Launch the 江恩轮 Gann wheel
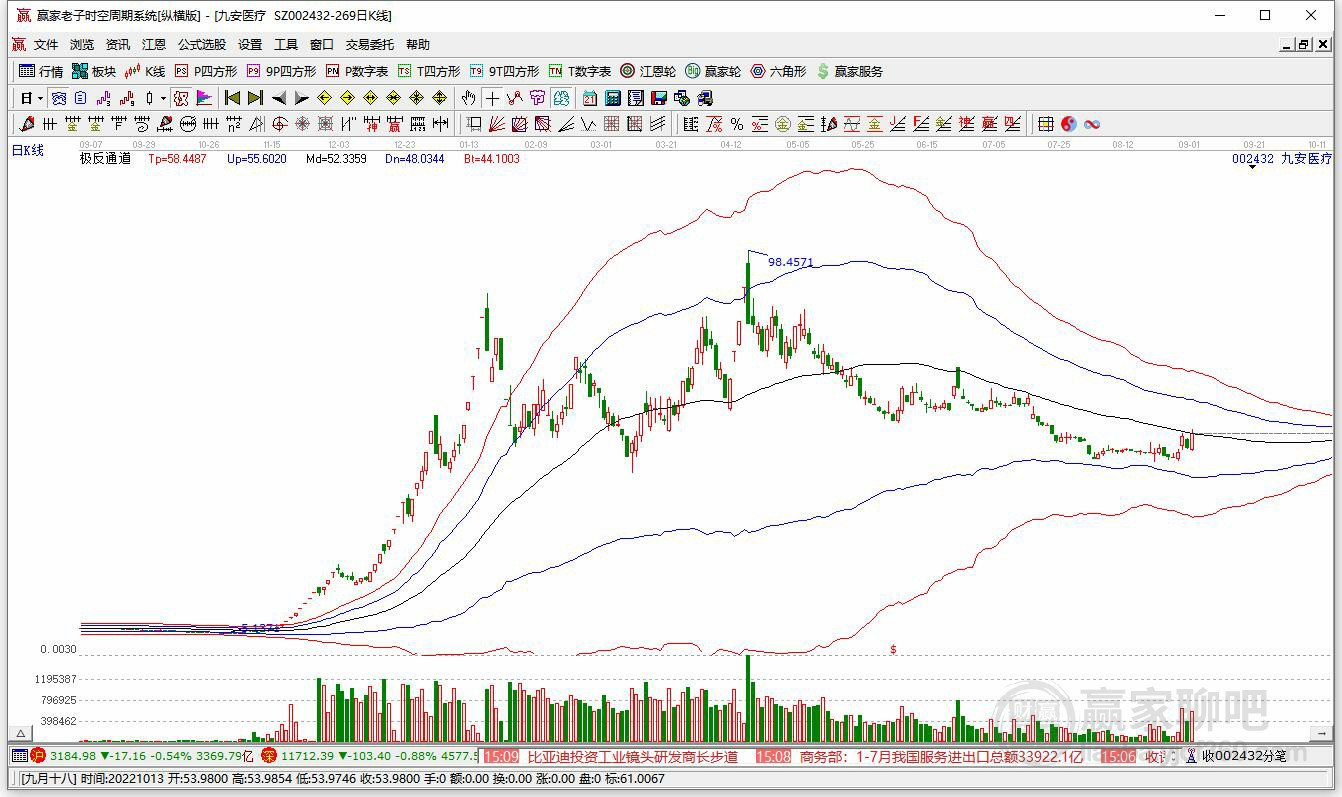 coord(648,71)
